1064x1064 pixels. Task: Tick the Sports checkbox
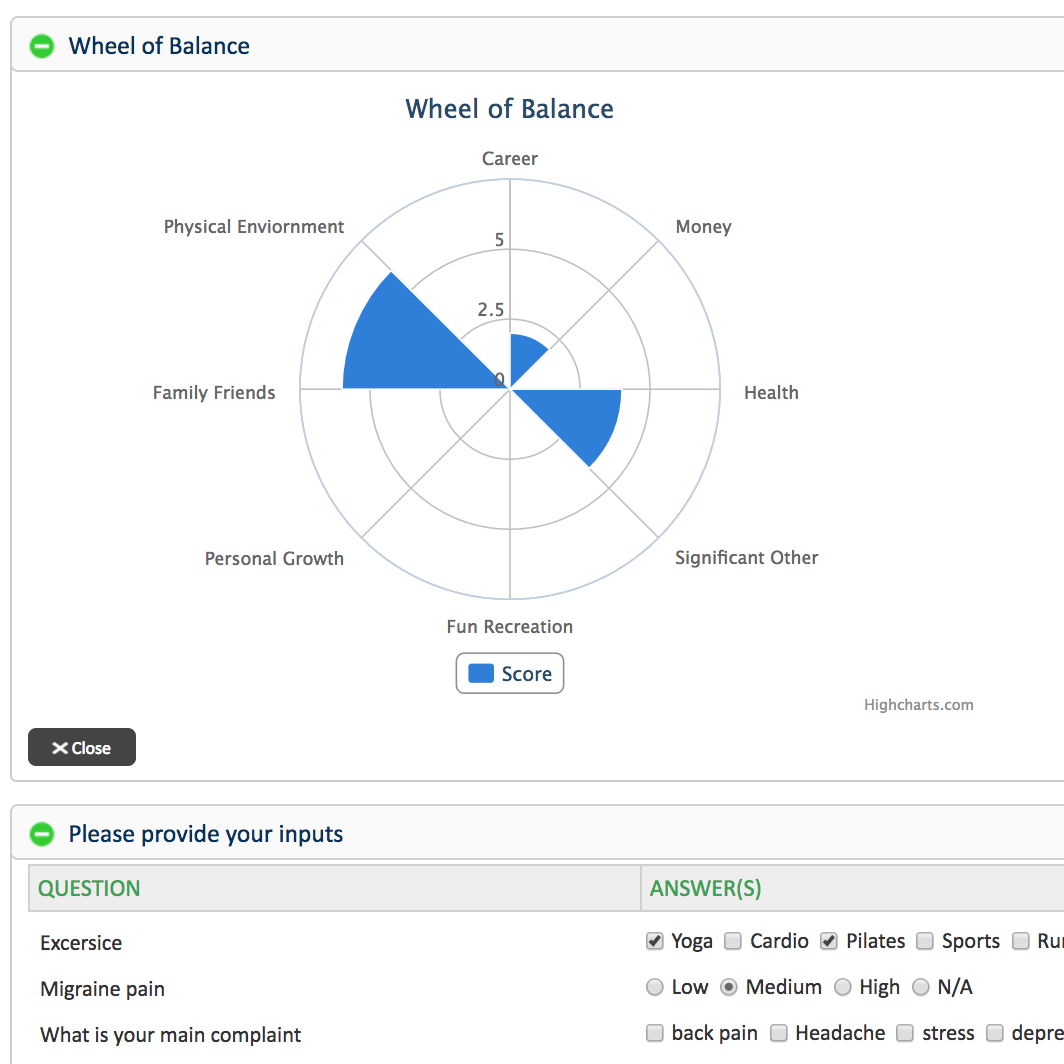click(x=925, y=941)
